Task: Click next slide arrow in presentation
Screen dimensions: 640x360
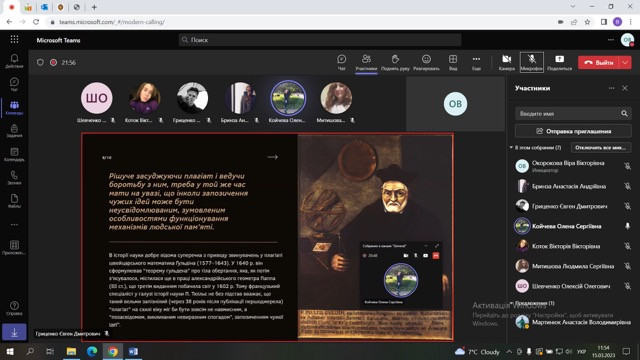Action: [x=273, y=157]
